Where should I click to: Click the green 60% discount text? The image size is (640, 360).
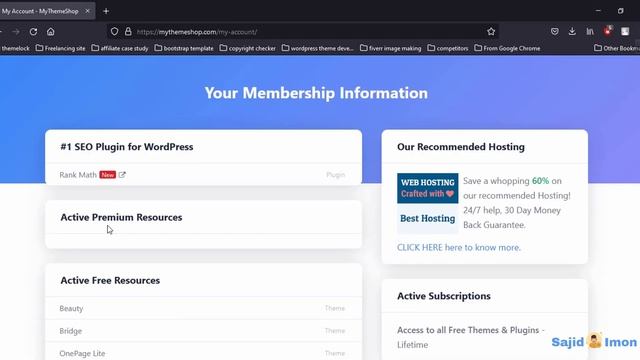[540, 181]
